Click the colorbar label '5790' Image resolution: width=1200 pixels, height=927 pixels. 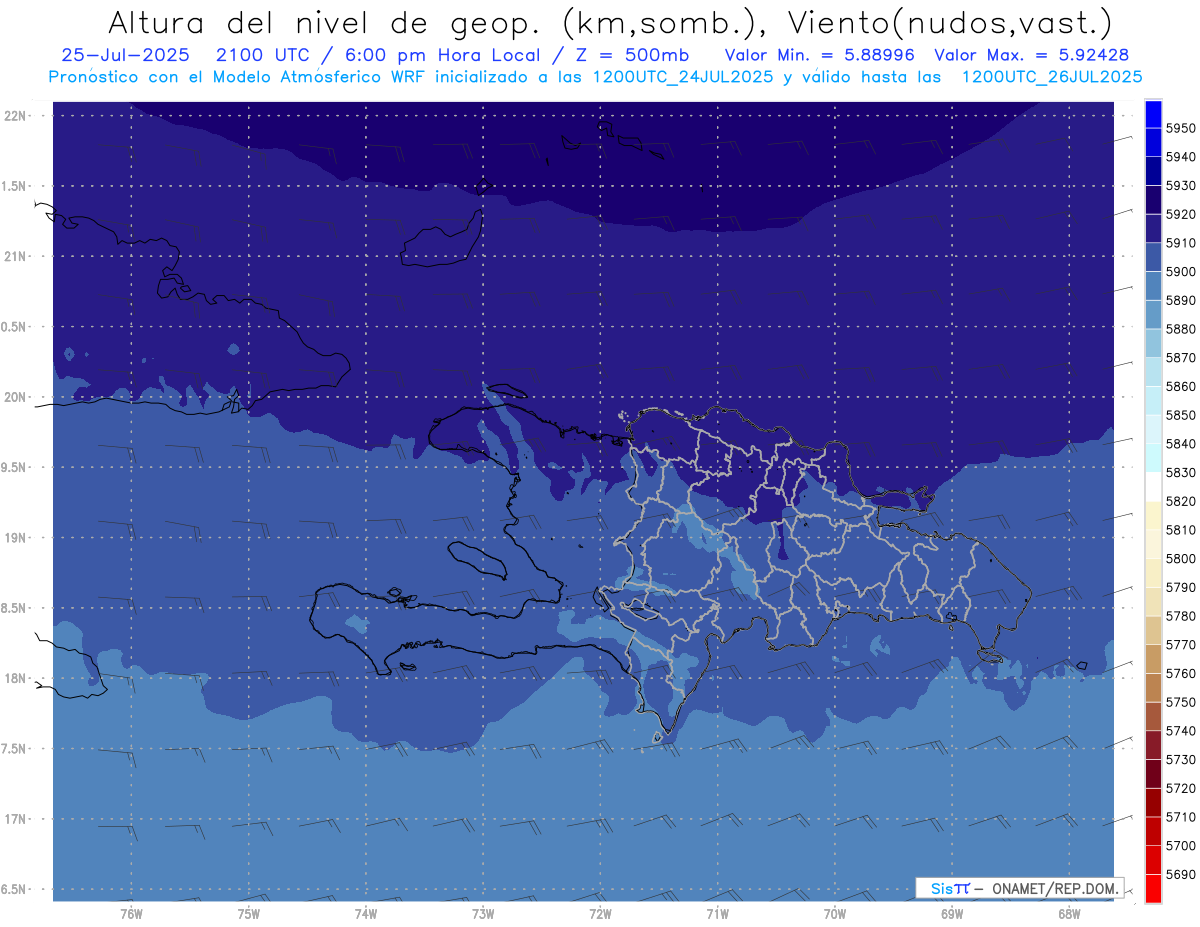[1180, 587]
